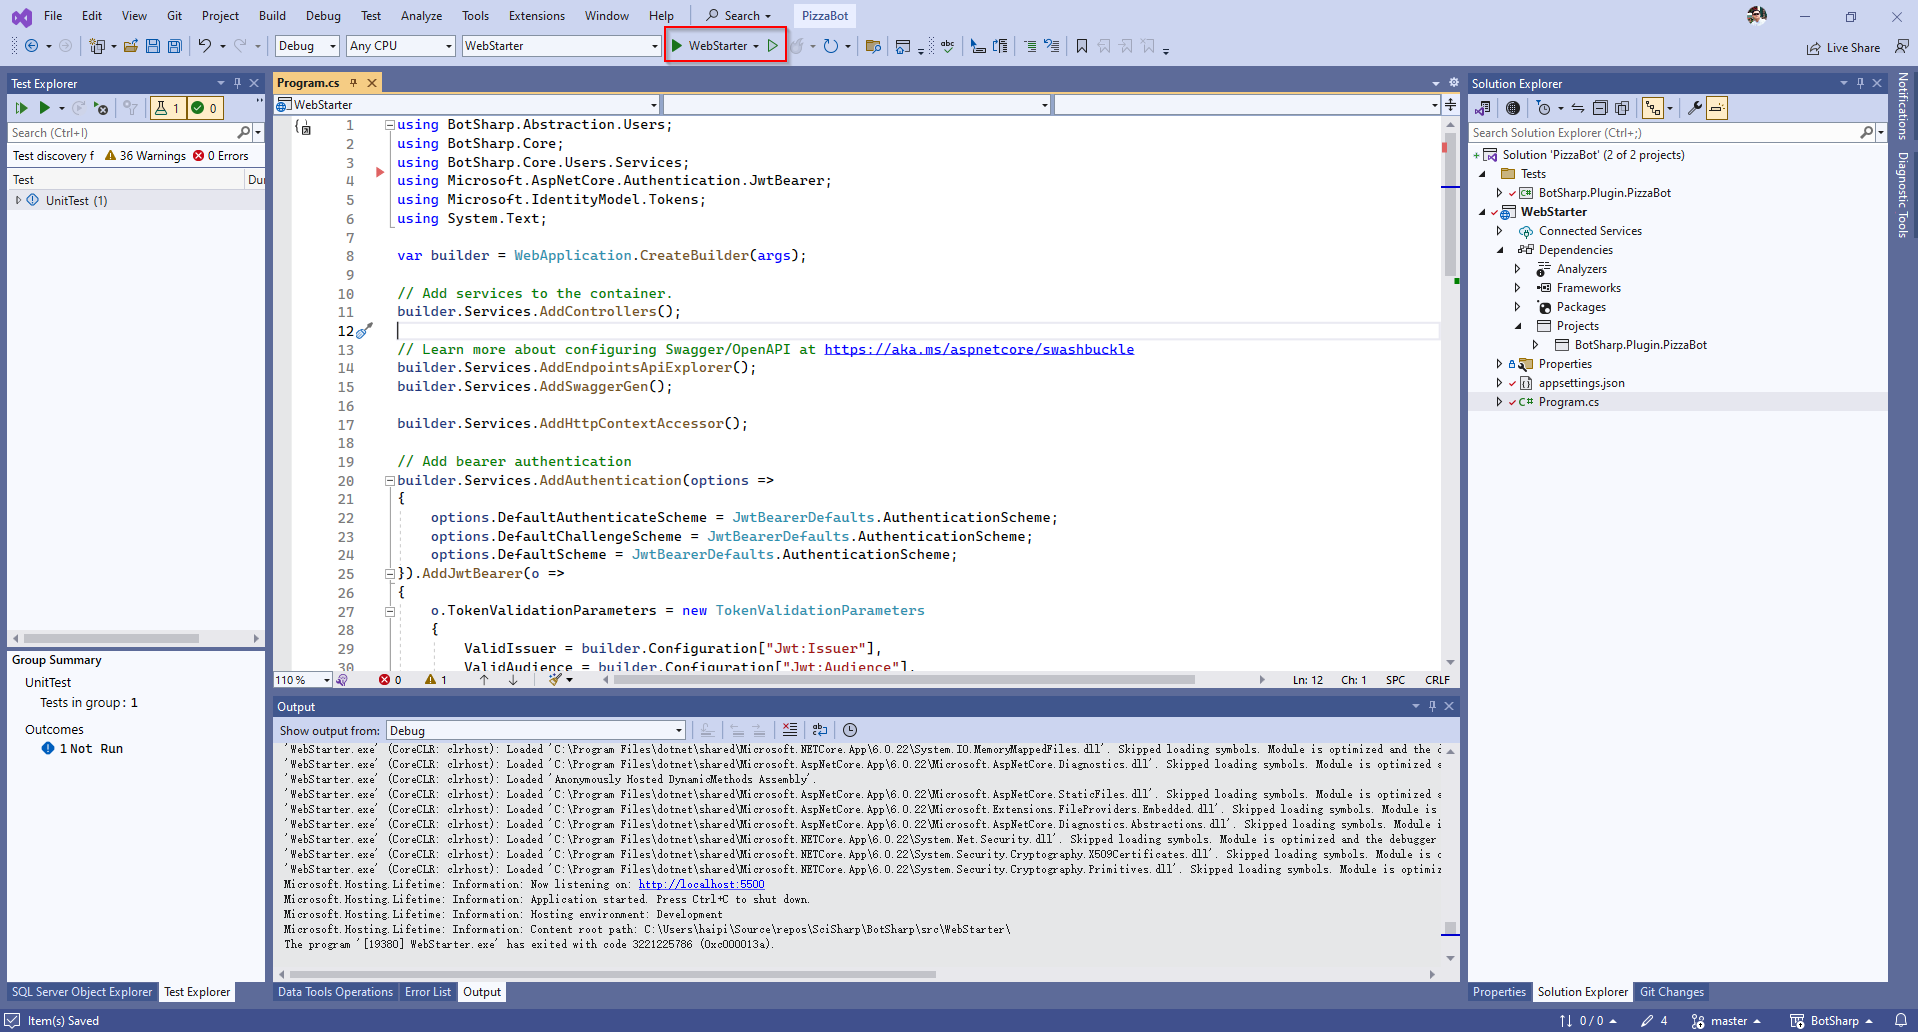Click the Navigate Backward arrow icon
This screenshot has height=1032, width=1918.
(x=32, y=46)
